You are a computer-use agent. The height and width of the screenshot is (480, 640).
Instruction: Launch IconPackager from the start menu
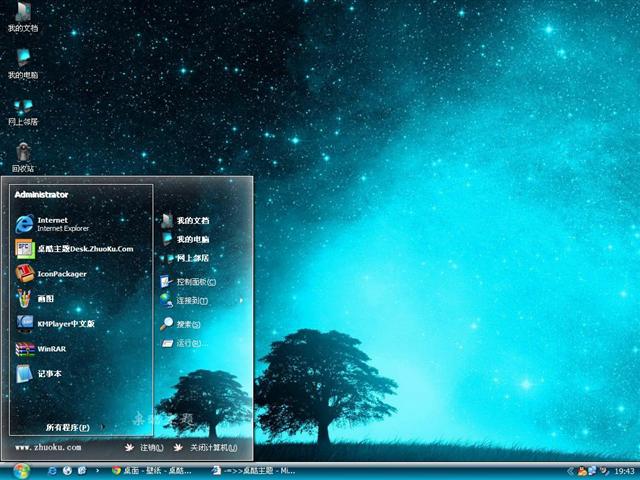(x=51, y=274)
